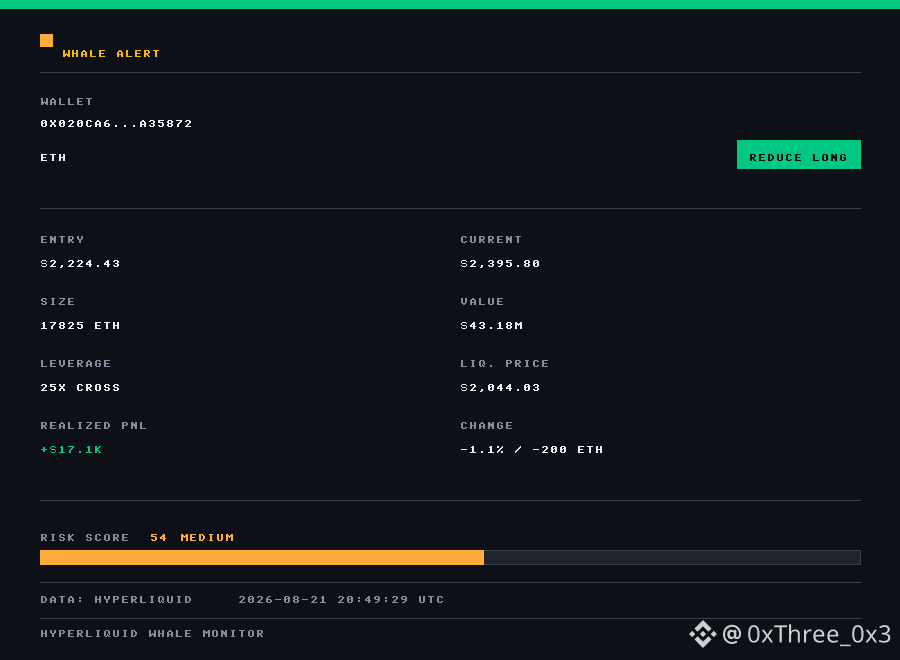Click the ENTRY field label
Viewport: 900px width, 660px height.
pyautogui.click(x=62, y=239)
